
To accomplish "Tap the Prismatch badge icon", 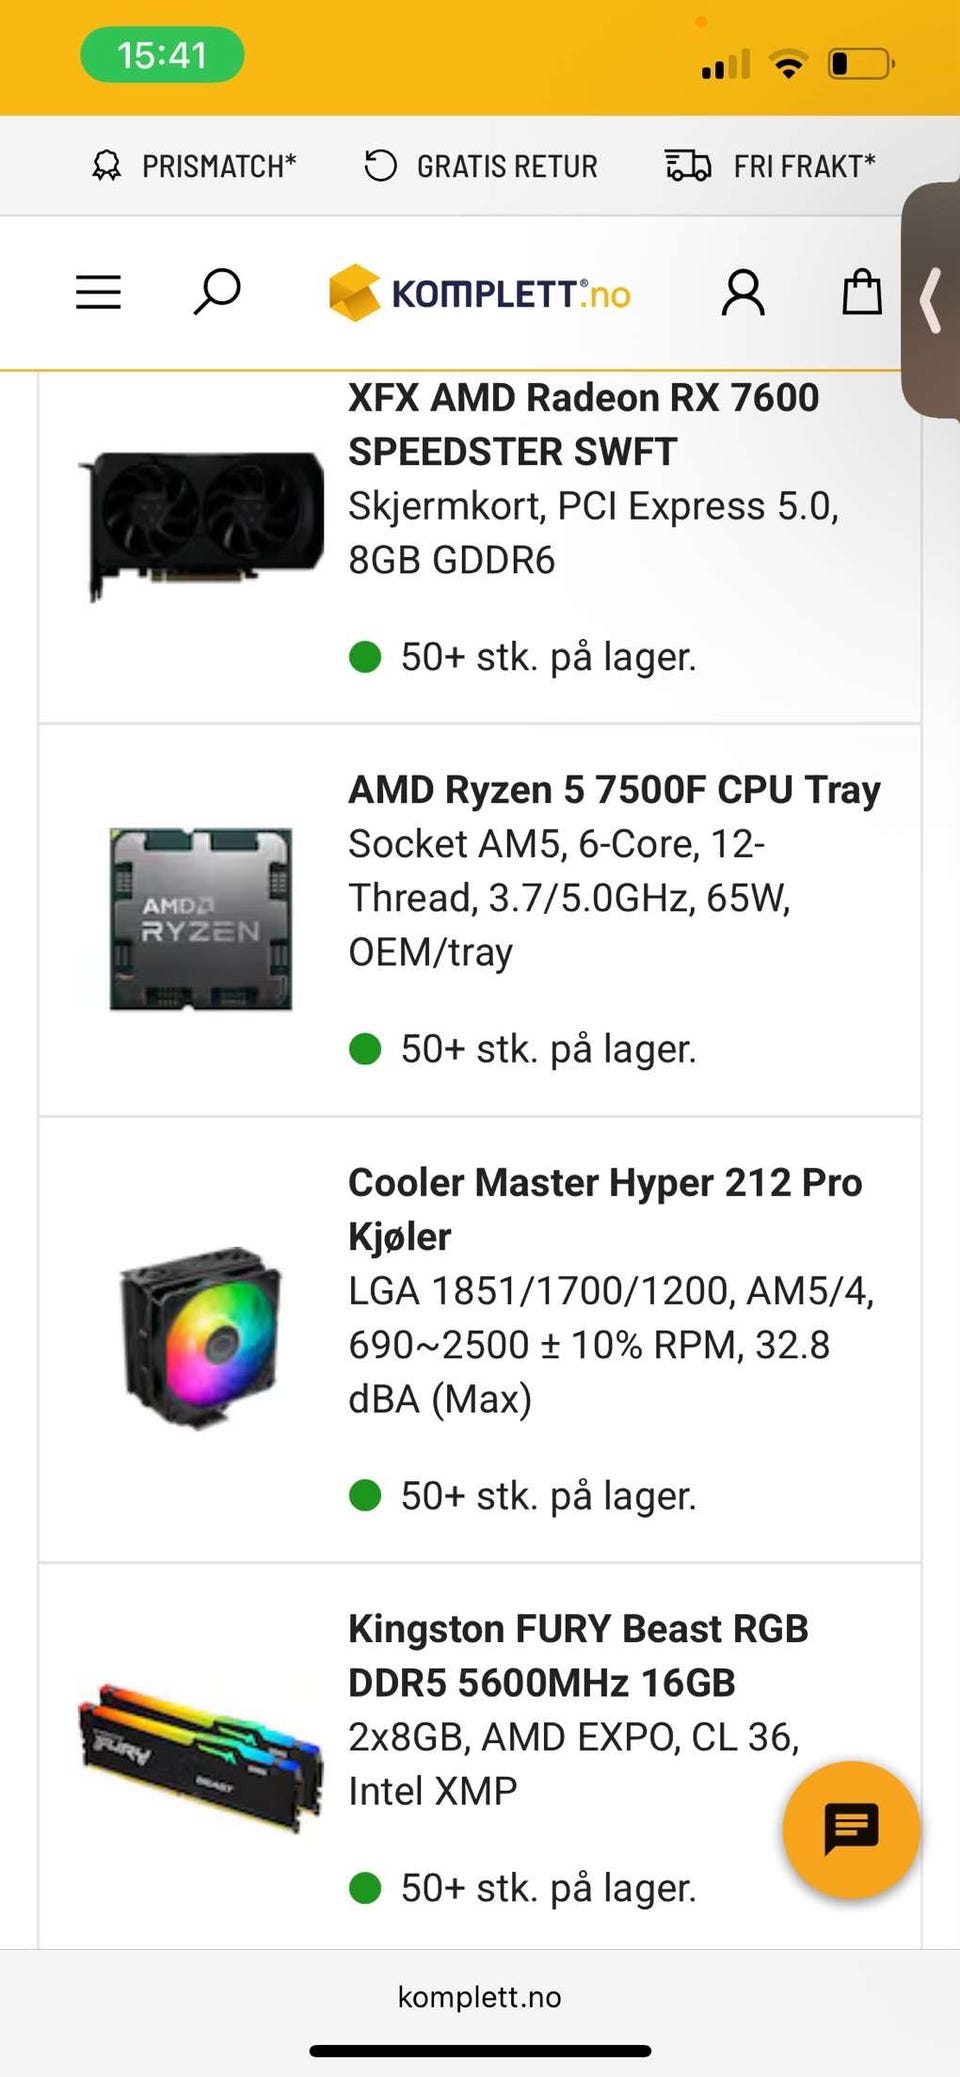I will pyautogui.click(x=107, y=166).
